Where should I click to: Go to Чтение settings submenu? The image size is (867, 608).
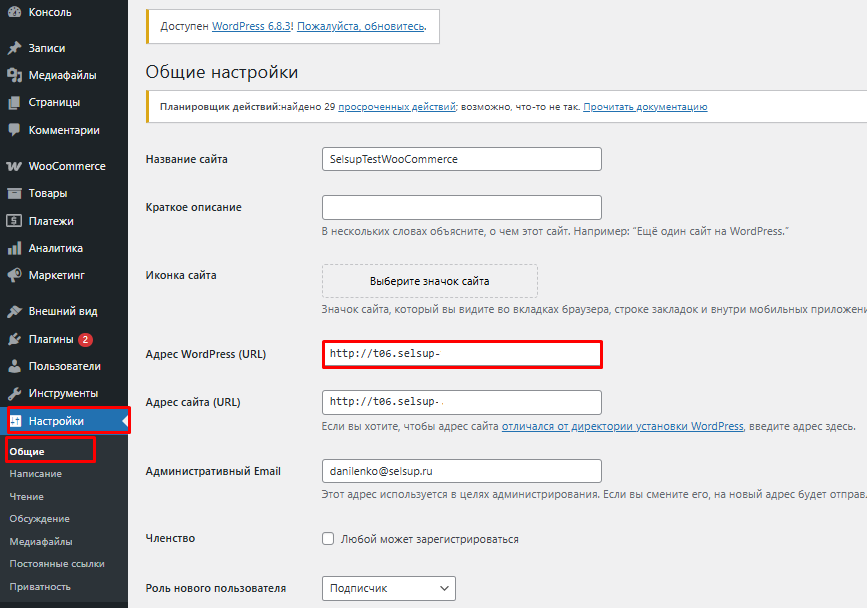(27, 496)
